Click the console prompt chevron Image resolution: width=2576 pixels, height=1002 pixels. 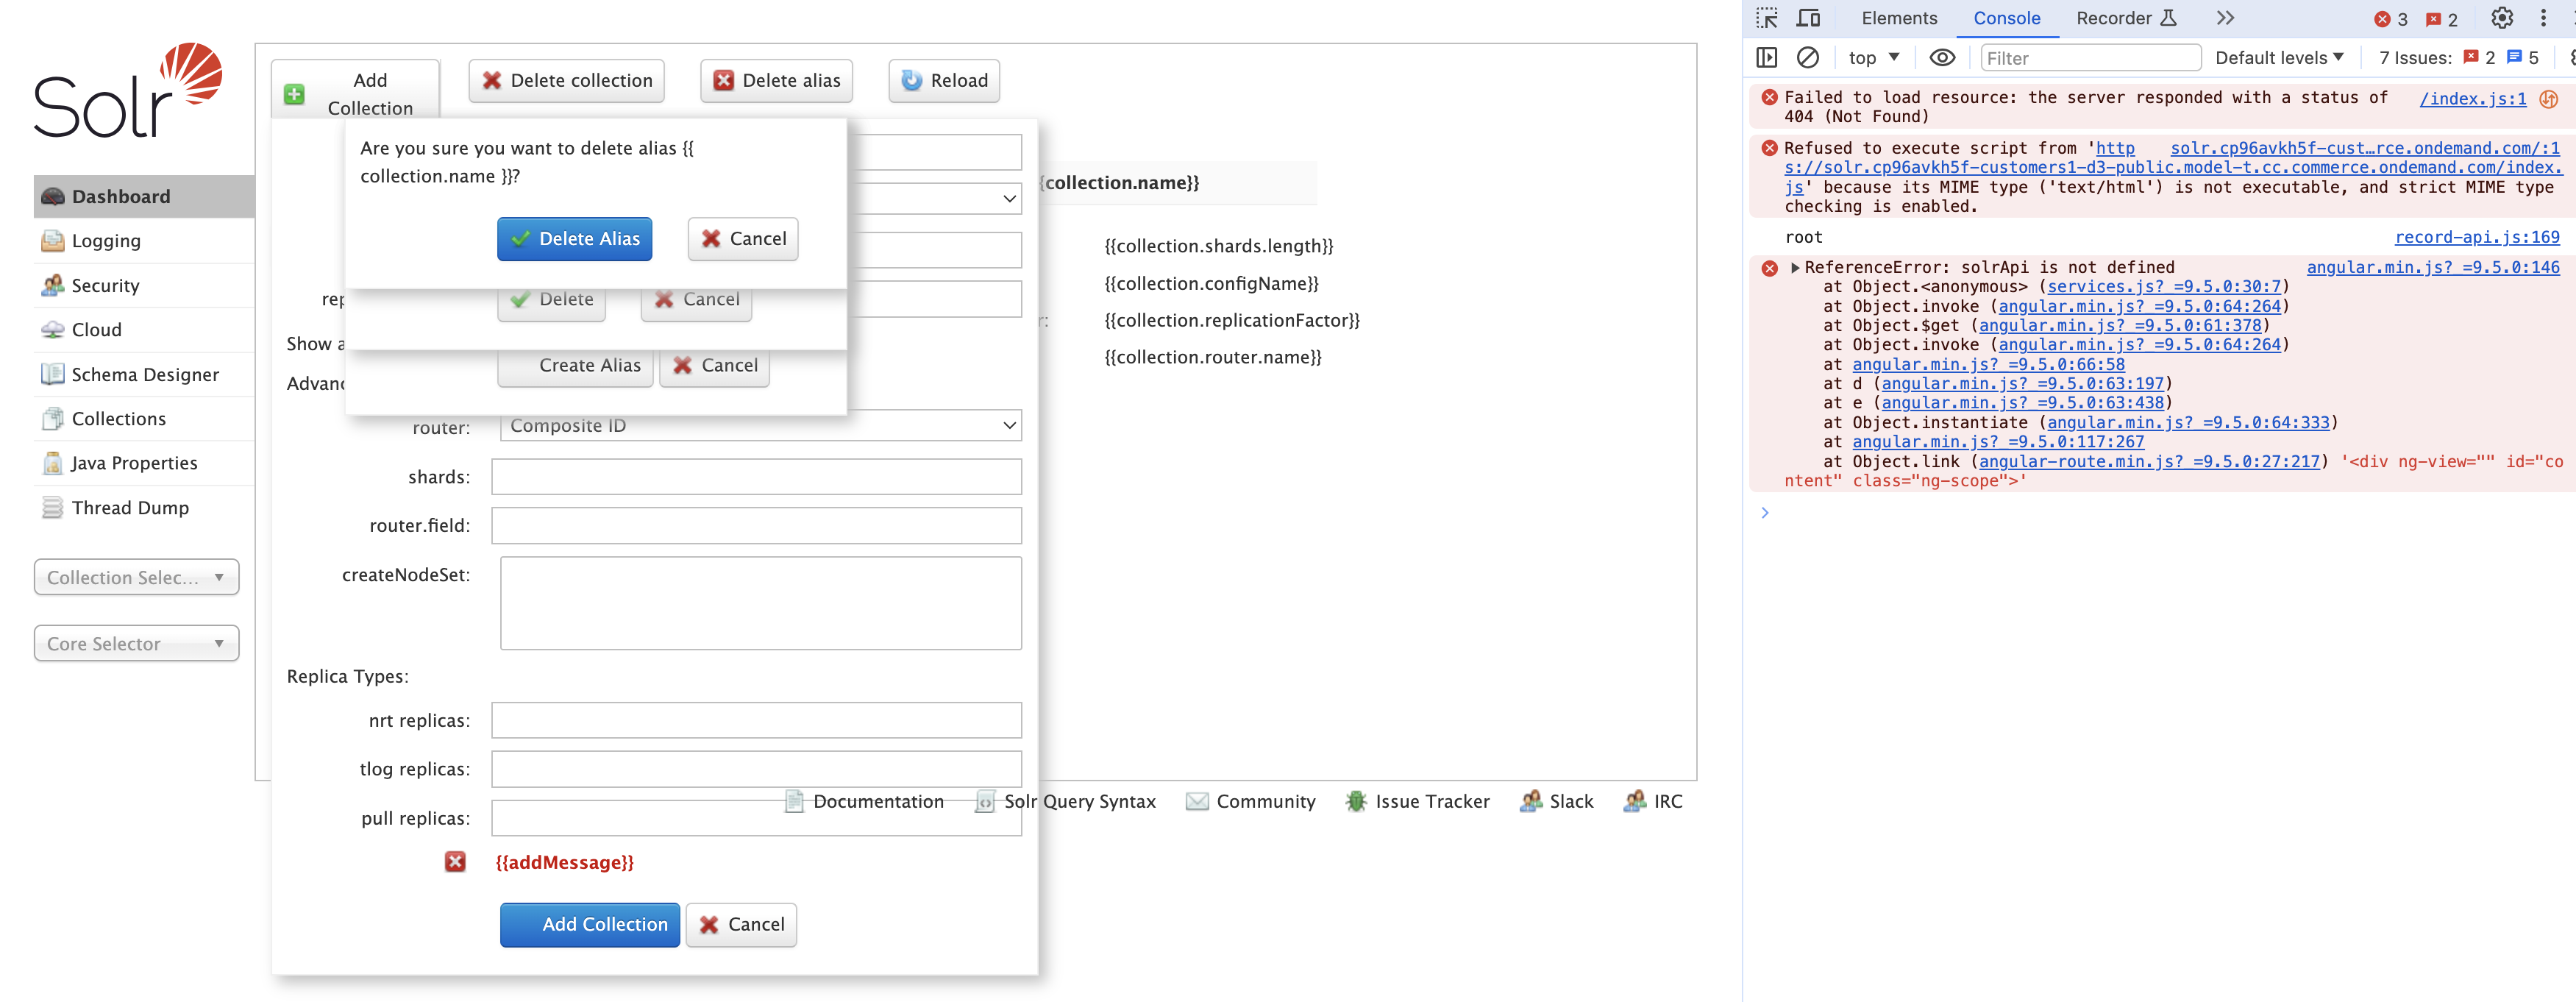click(x=1765, y=513)
